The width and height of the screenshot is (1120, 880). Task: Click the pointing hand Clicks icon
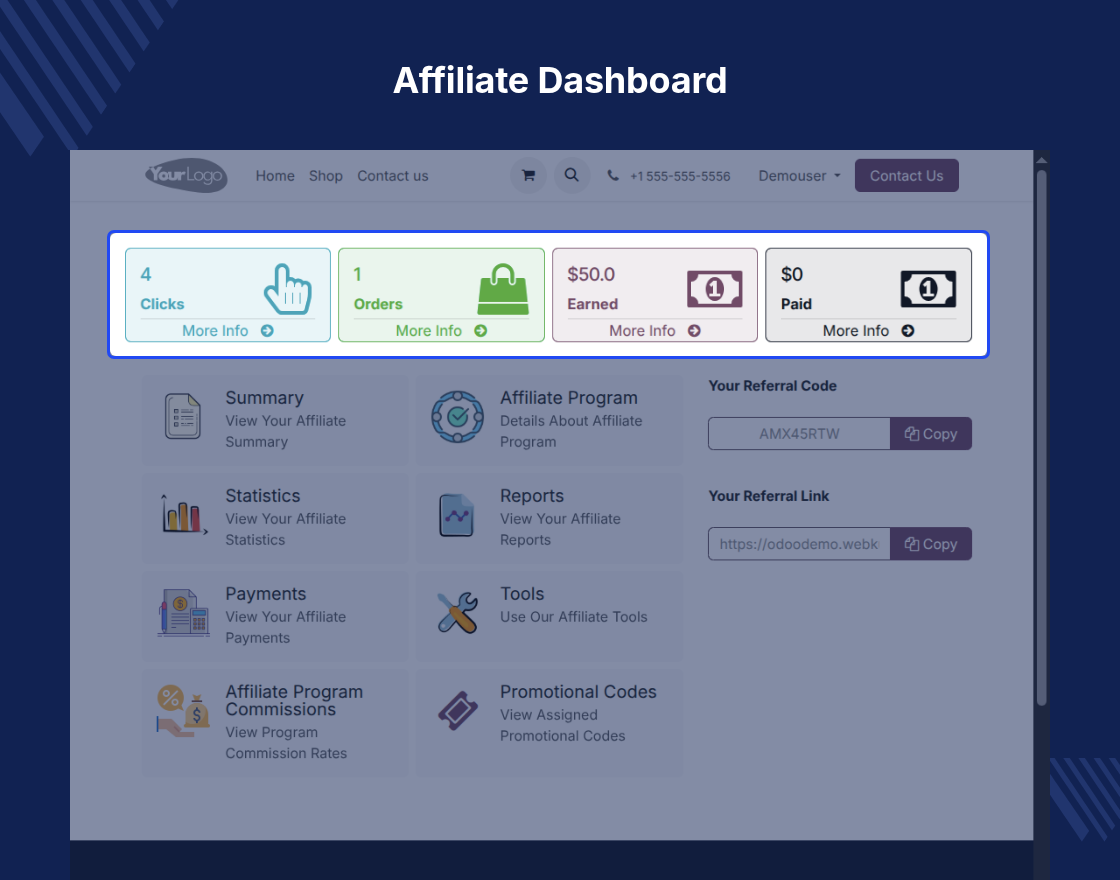click(288, 289)
